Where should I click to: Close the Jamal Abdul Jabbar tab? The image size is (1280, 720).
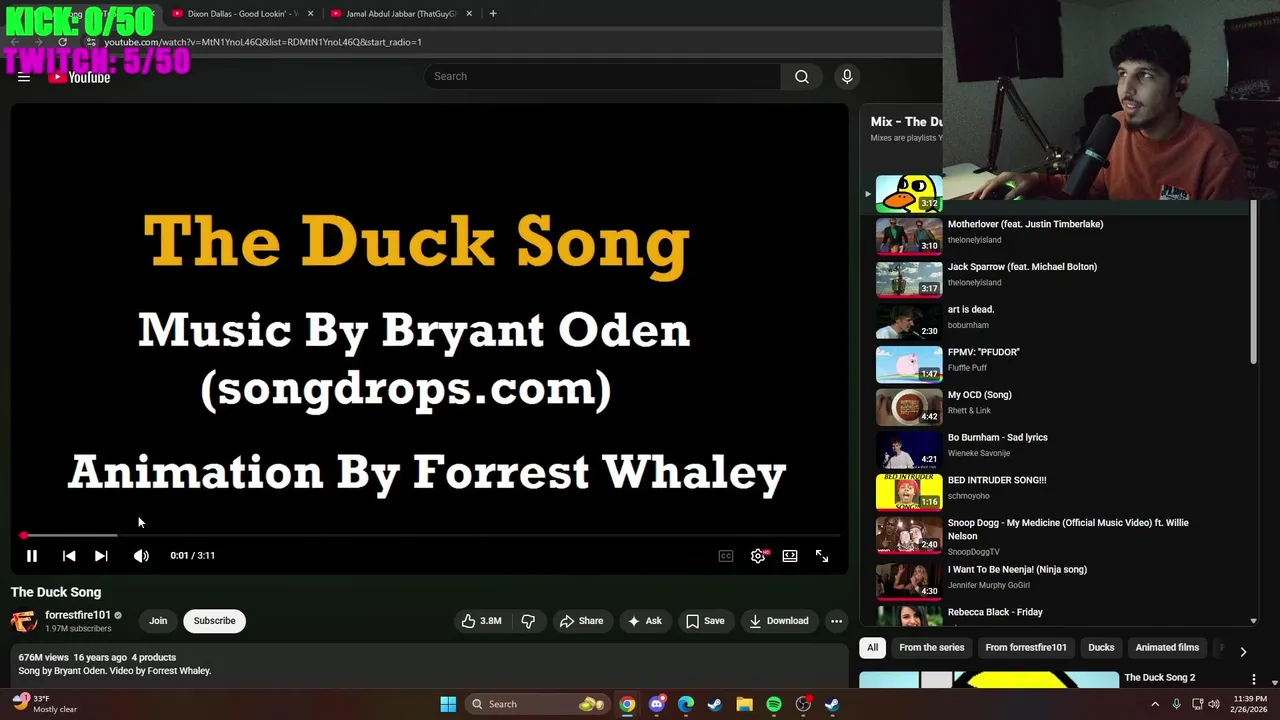pos(469,14)
